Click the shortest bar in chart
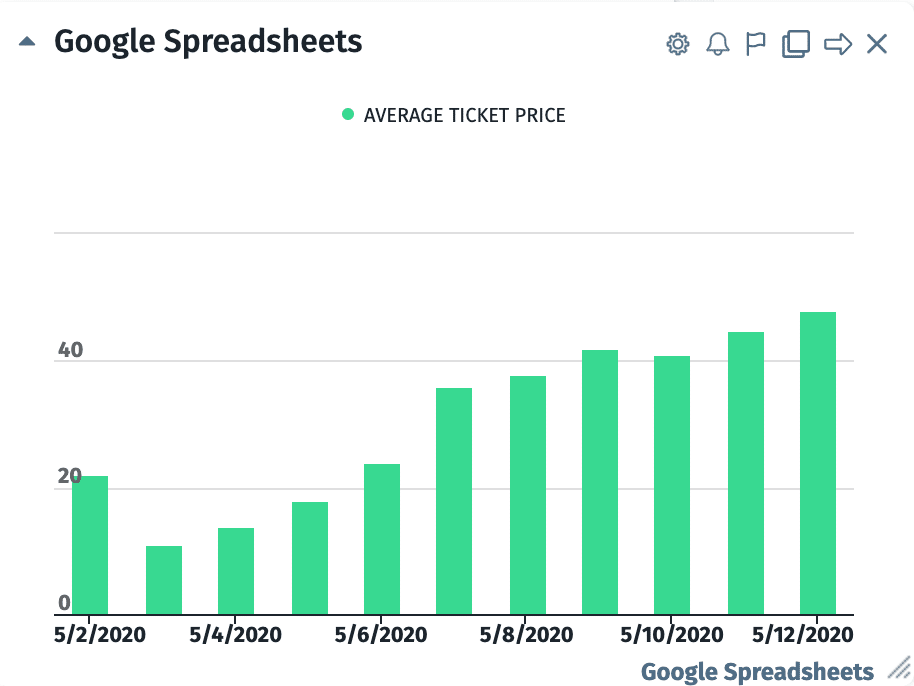The width and height of the screenshot is (914, 686). click(x=164, y=580)
